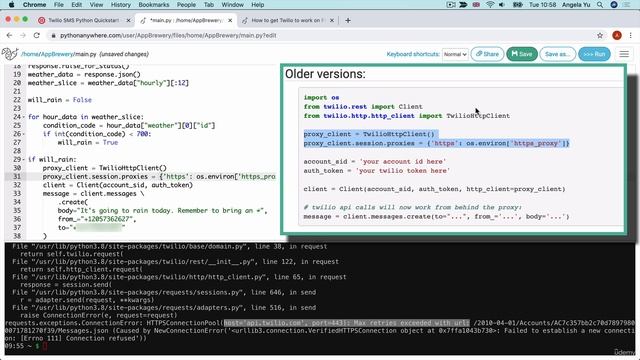Switch to Twilio SMS Python Quickstart tab
Viewport: 640px width, 360px height.
coord(84,20)
